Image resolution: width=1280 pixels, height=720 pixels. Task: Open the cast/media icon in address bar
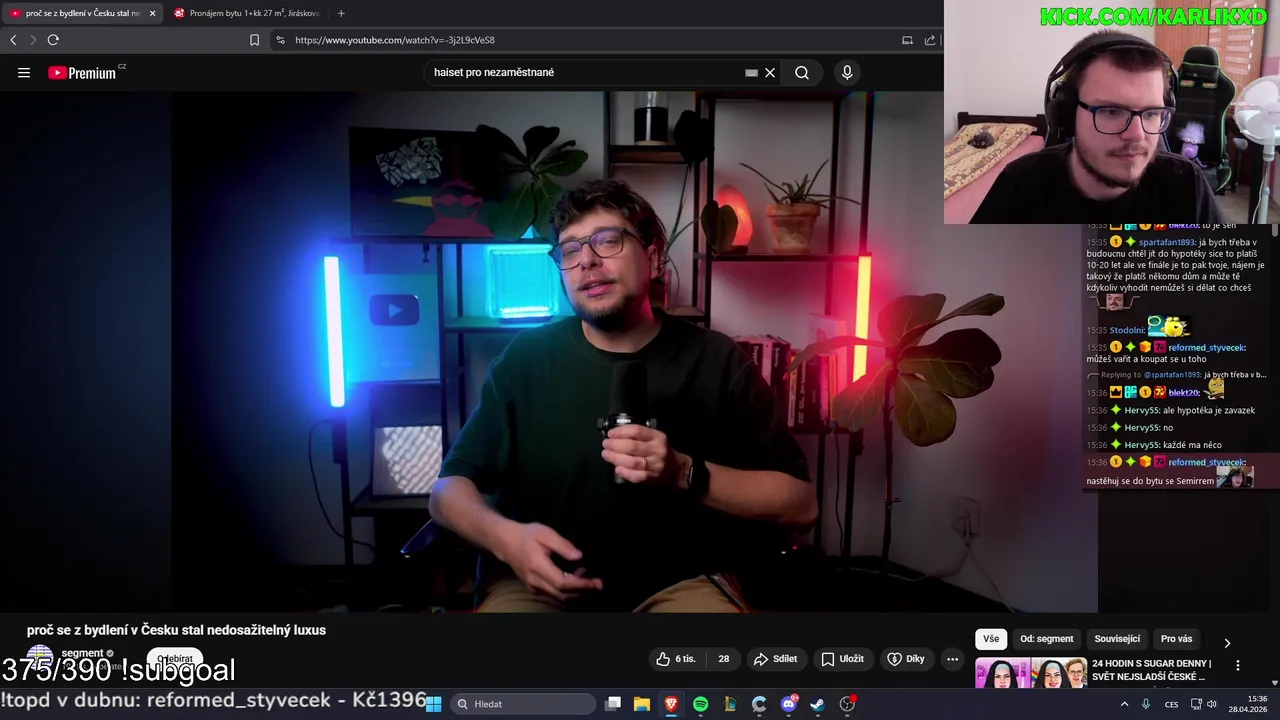point(907,40)
